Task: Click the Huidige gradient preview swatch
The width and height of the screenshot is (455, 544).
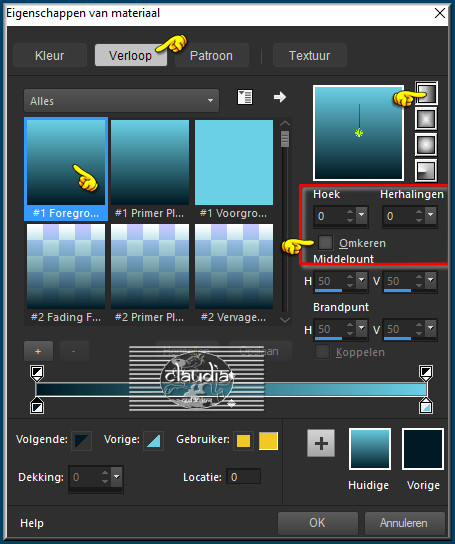Action: (x=370, y=449)
